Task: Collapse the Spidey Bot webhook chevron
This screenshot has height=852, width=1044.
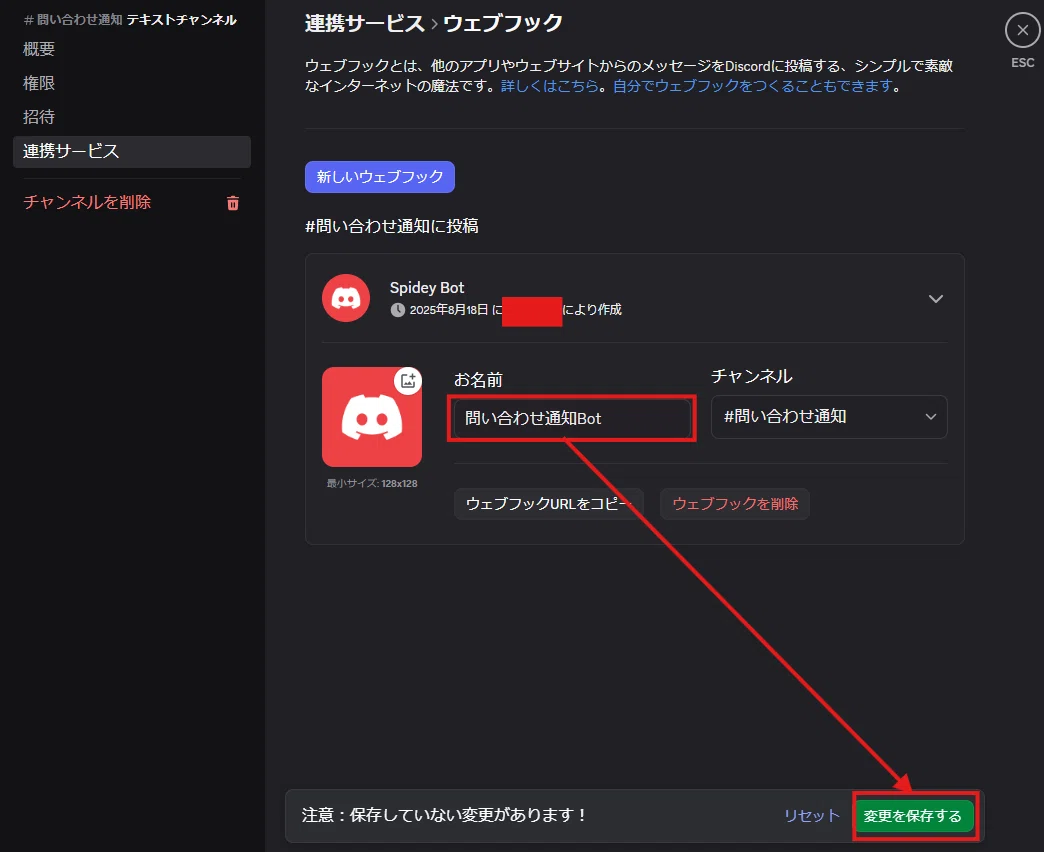Action: 935,299
